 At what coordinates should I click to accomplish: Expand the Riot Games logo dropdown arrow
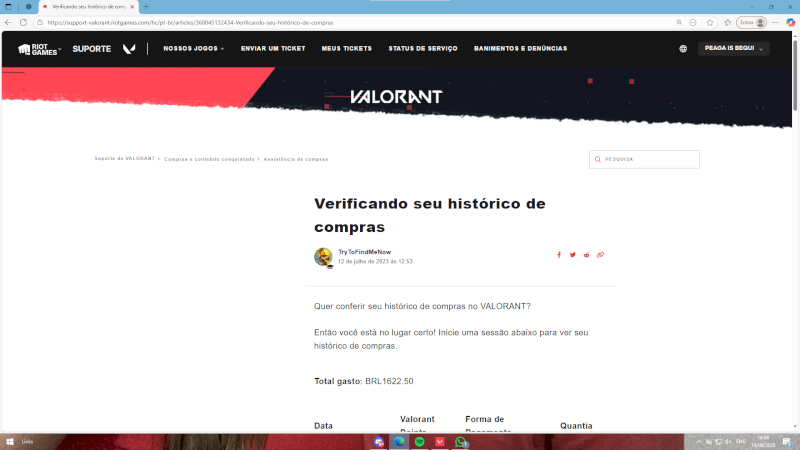click(x=60, y=49)
